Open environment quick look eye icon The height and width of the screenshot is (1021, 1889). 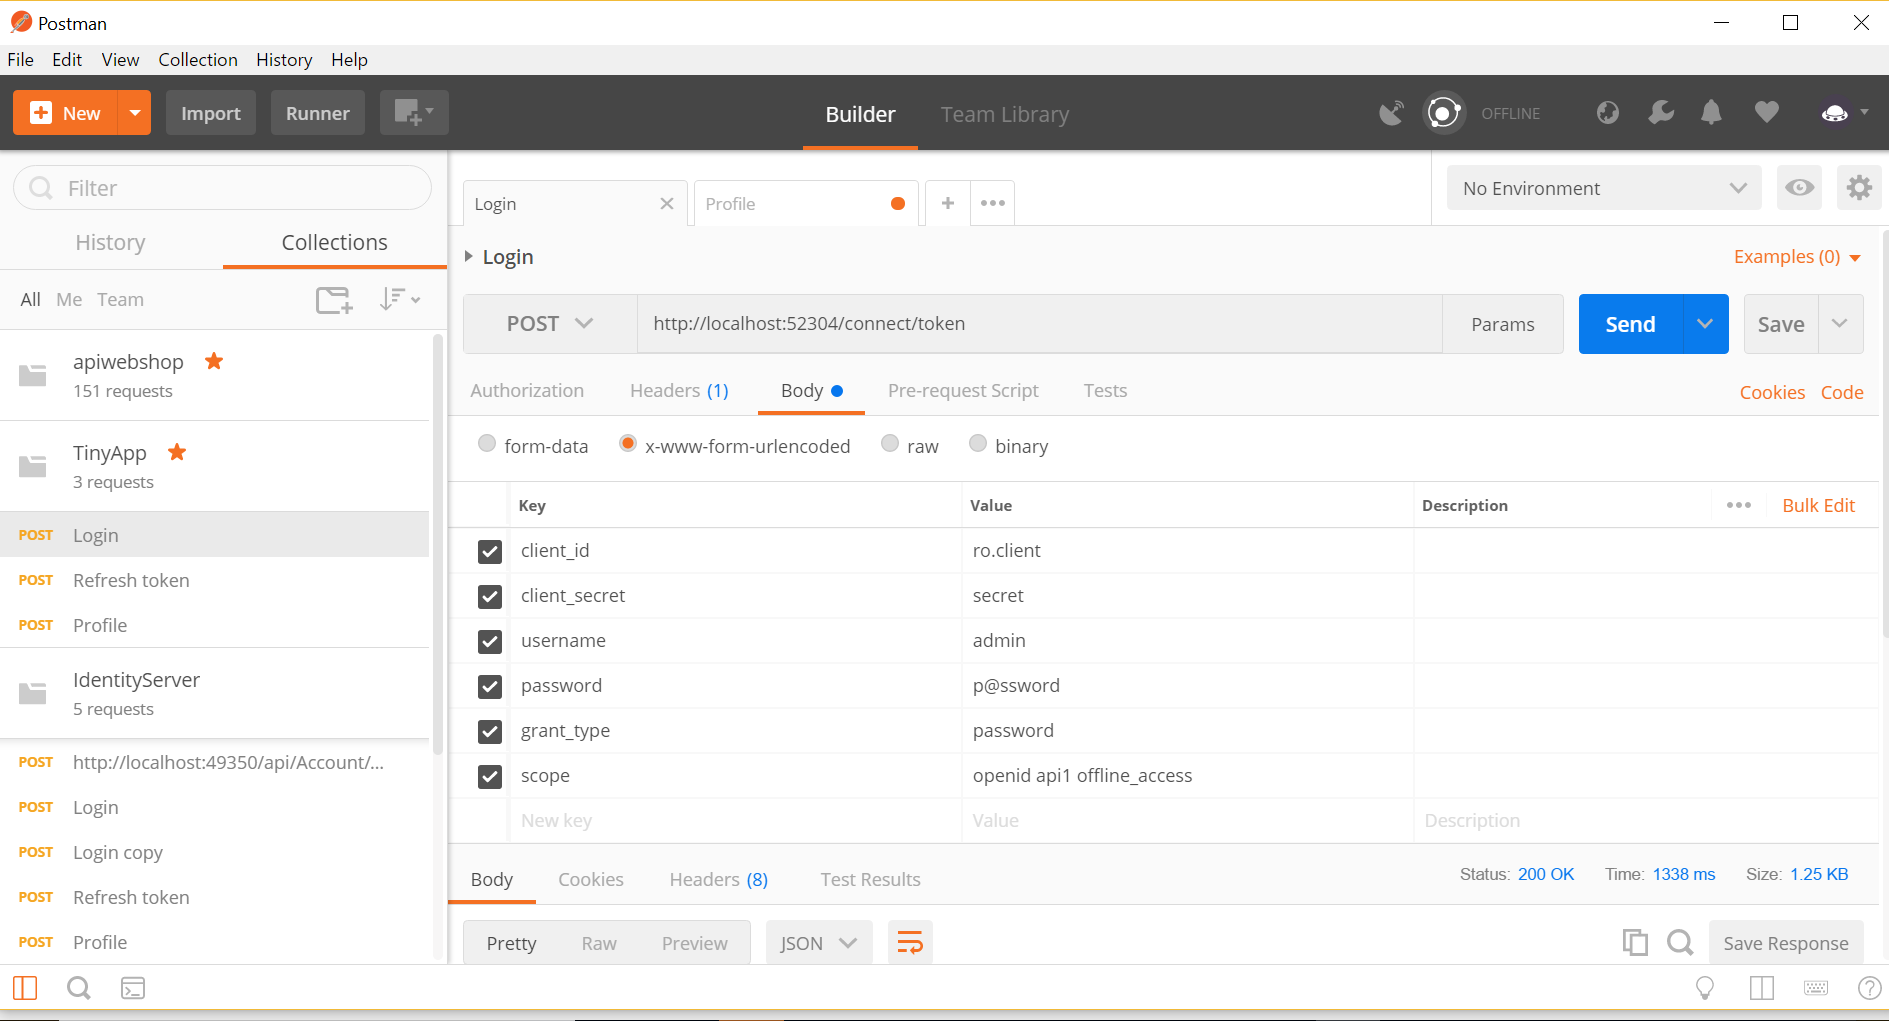(1799, 188)
